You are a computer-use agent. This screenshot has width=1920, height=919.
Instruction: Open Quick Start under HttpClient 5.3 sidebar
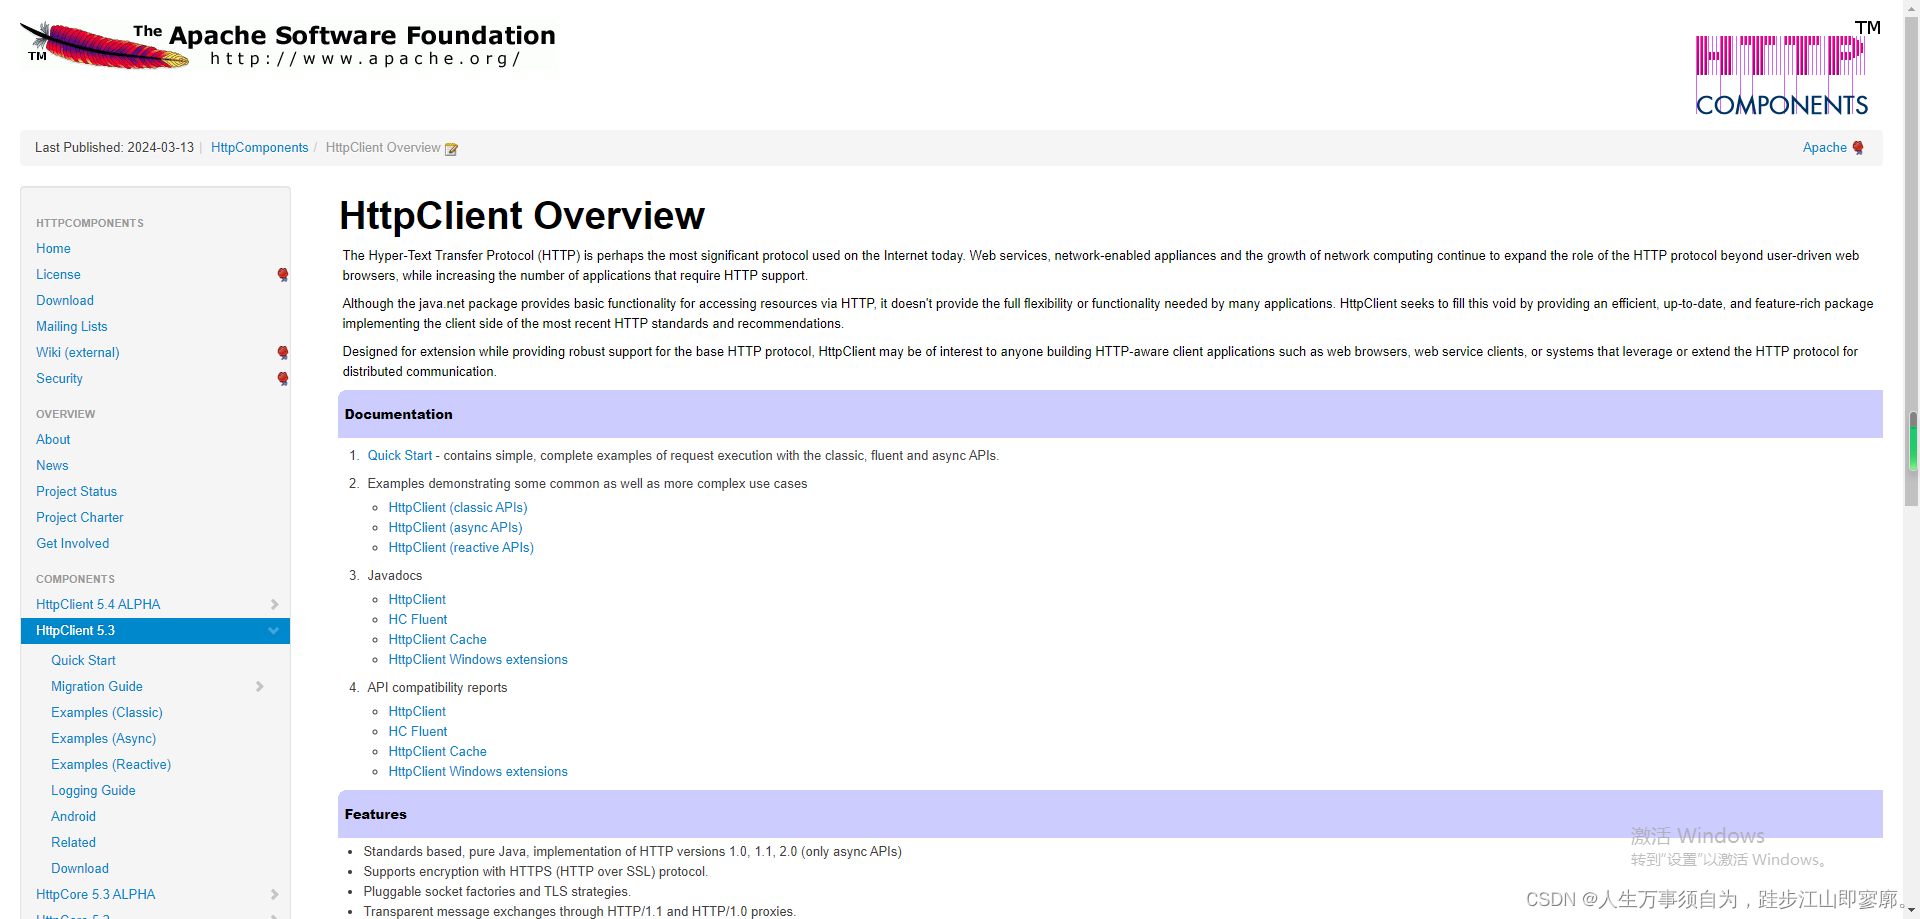click(x=83, y=661)
